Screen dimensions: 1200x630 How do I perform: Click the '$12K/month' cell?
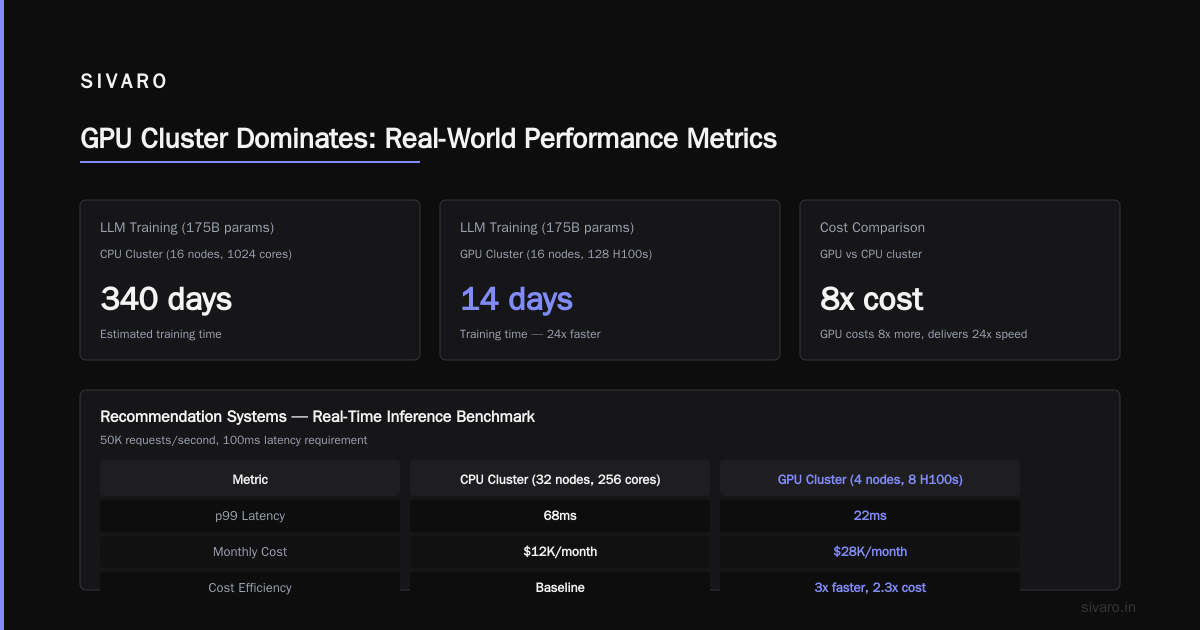pyautogui.click(x=560, y=551)
